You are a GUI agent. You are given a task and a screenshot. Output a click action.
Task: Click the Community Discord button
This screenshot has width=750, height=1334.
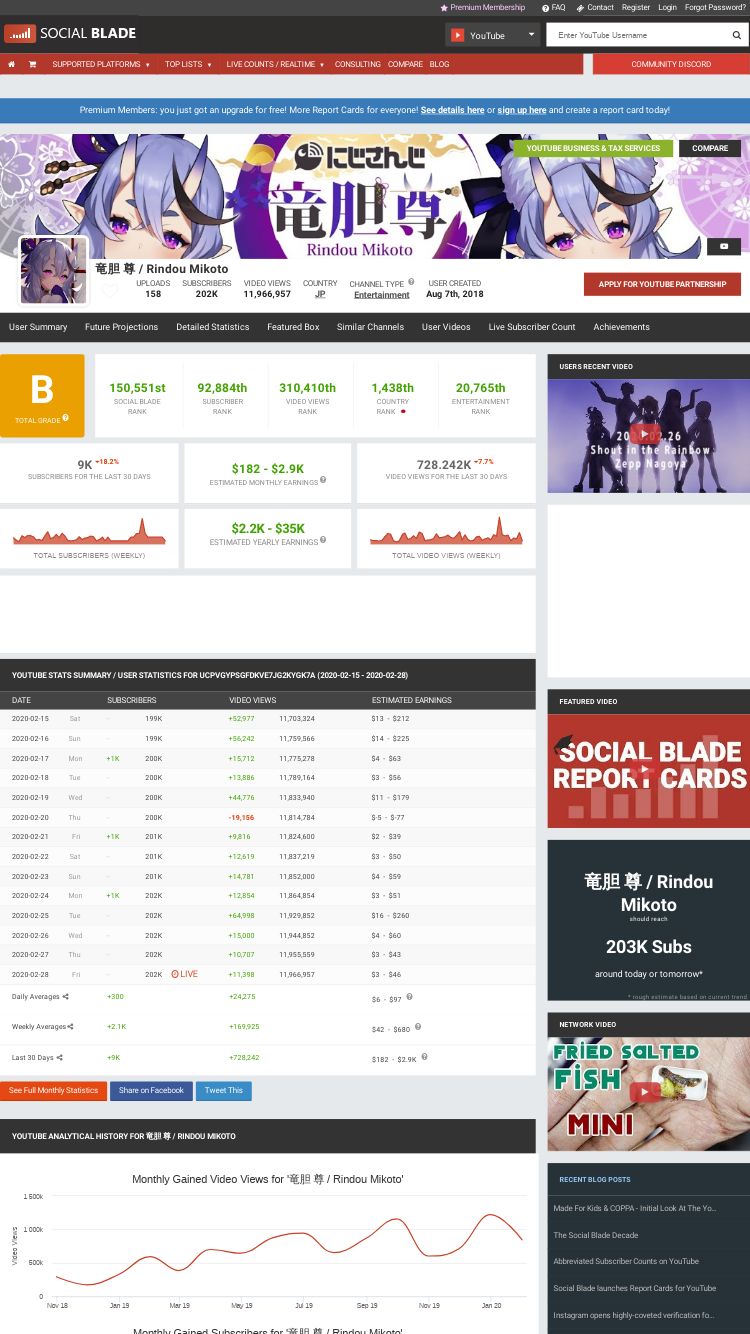point(671,64)
